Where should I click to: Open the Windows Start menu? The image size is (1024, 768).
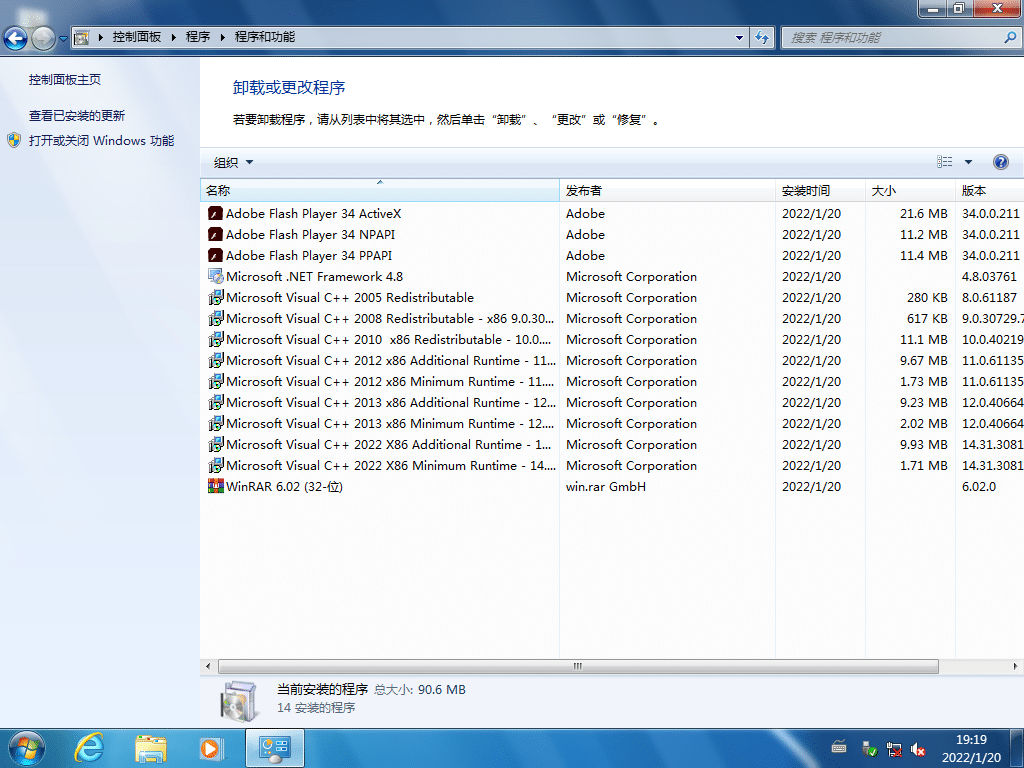[27, 748]
